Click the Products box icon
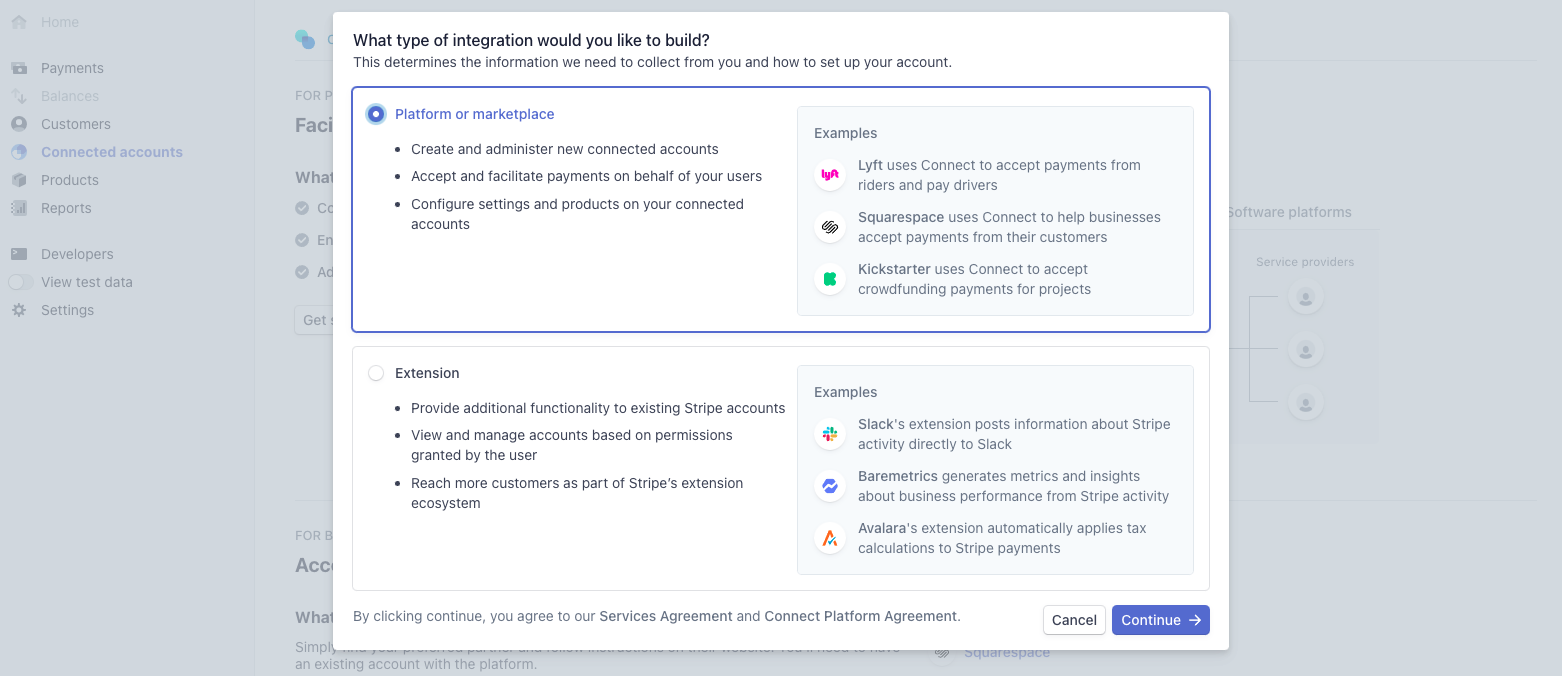The image size is (1562, 676). (x=19, y=180)
